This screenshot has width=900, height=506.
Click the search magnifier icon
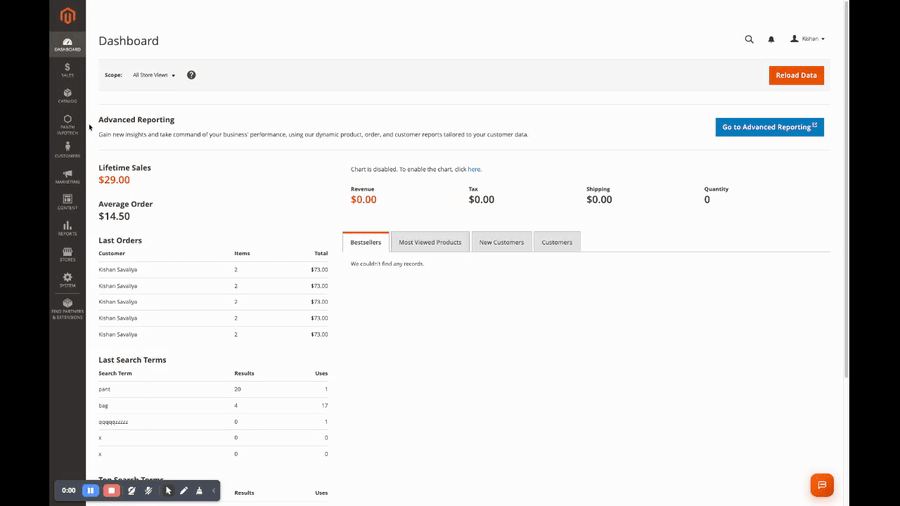click(x=749, y=39)
